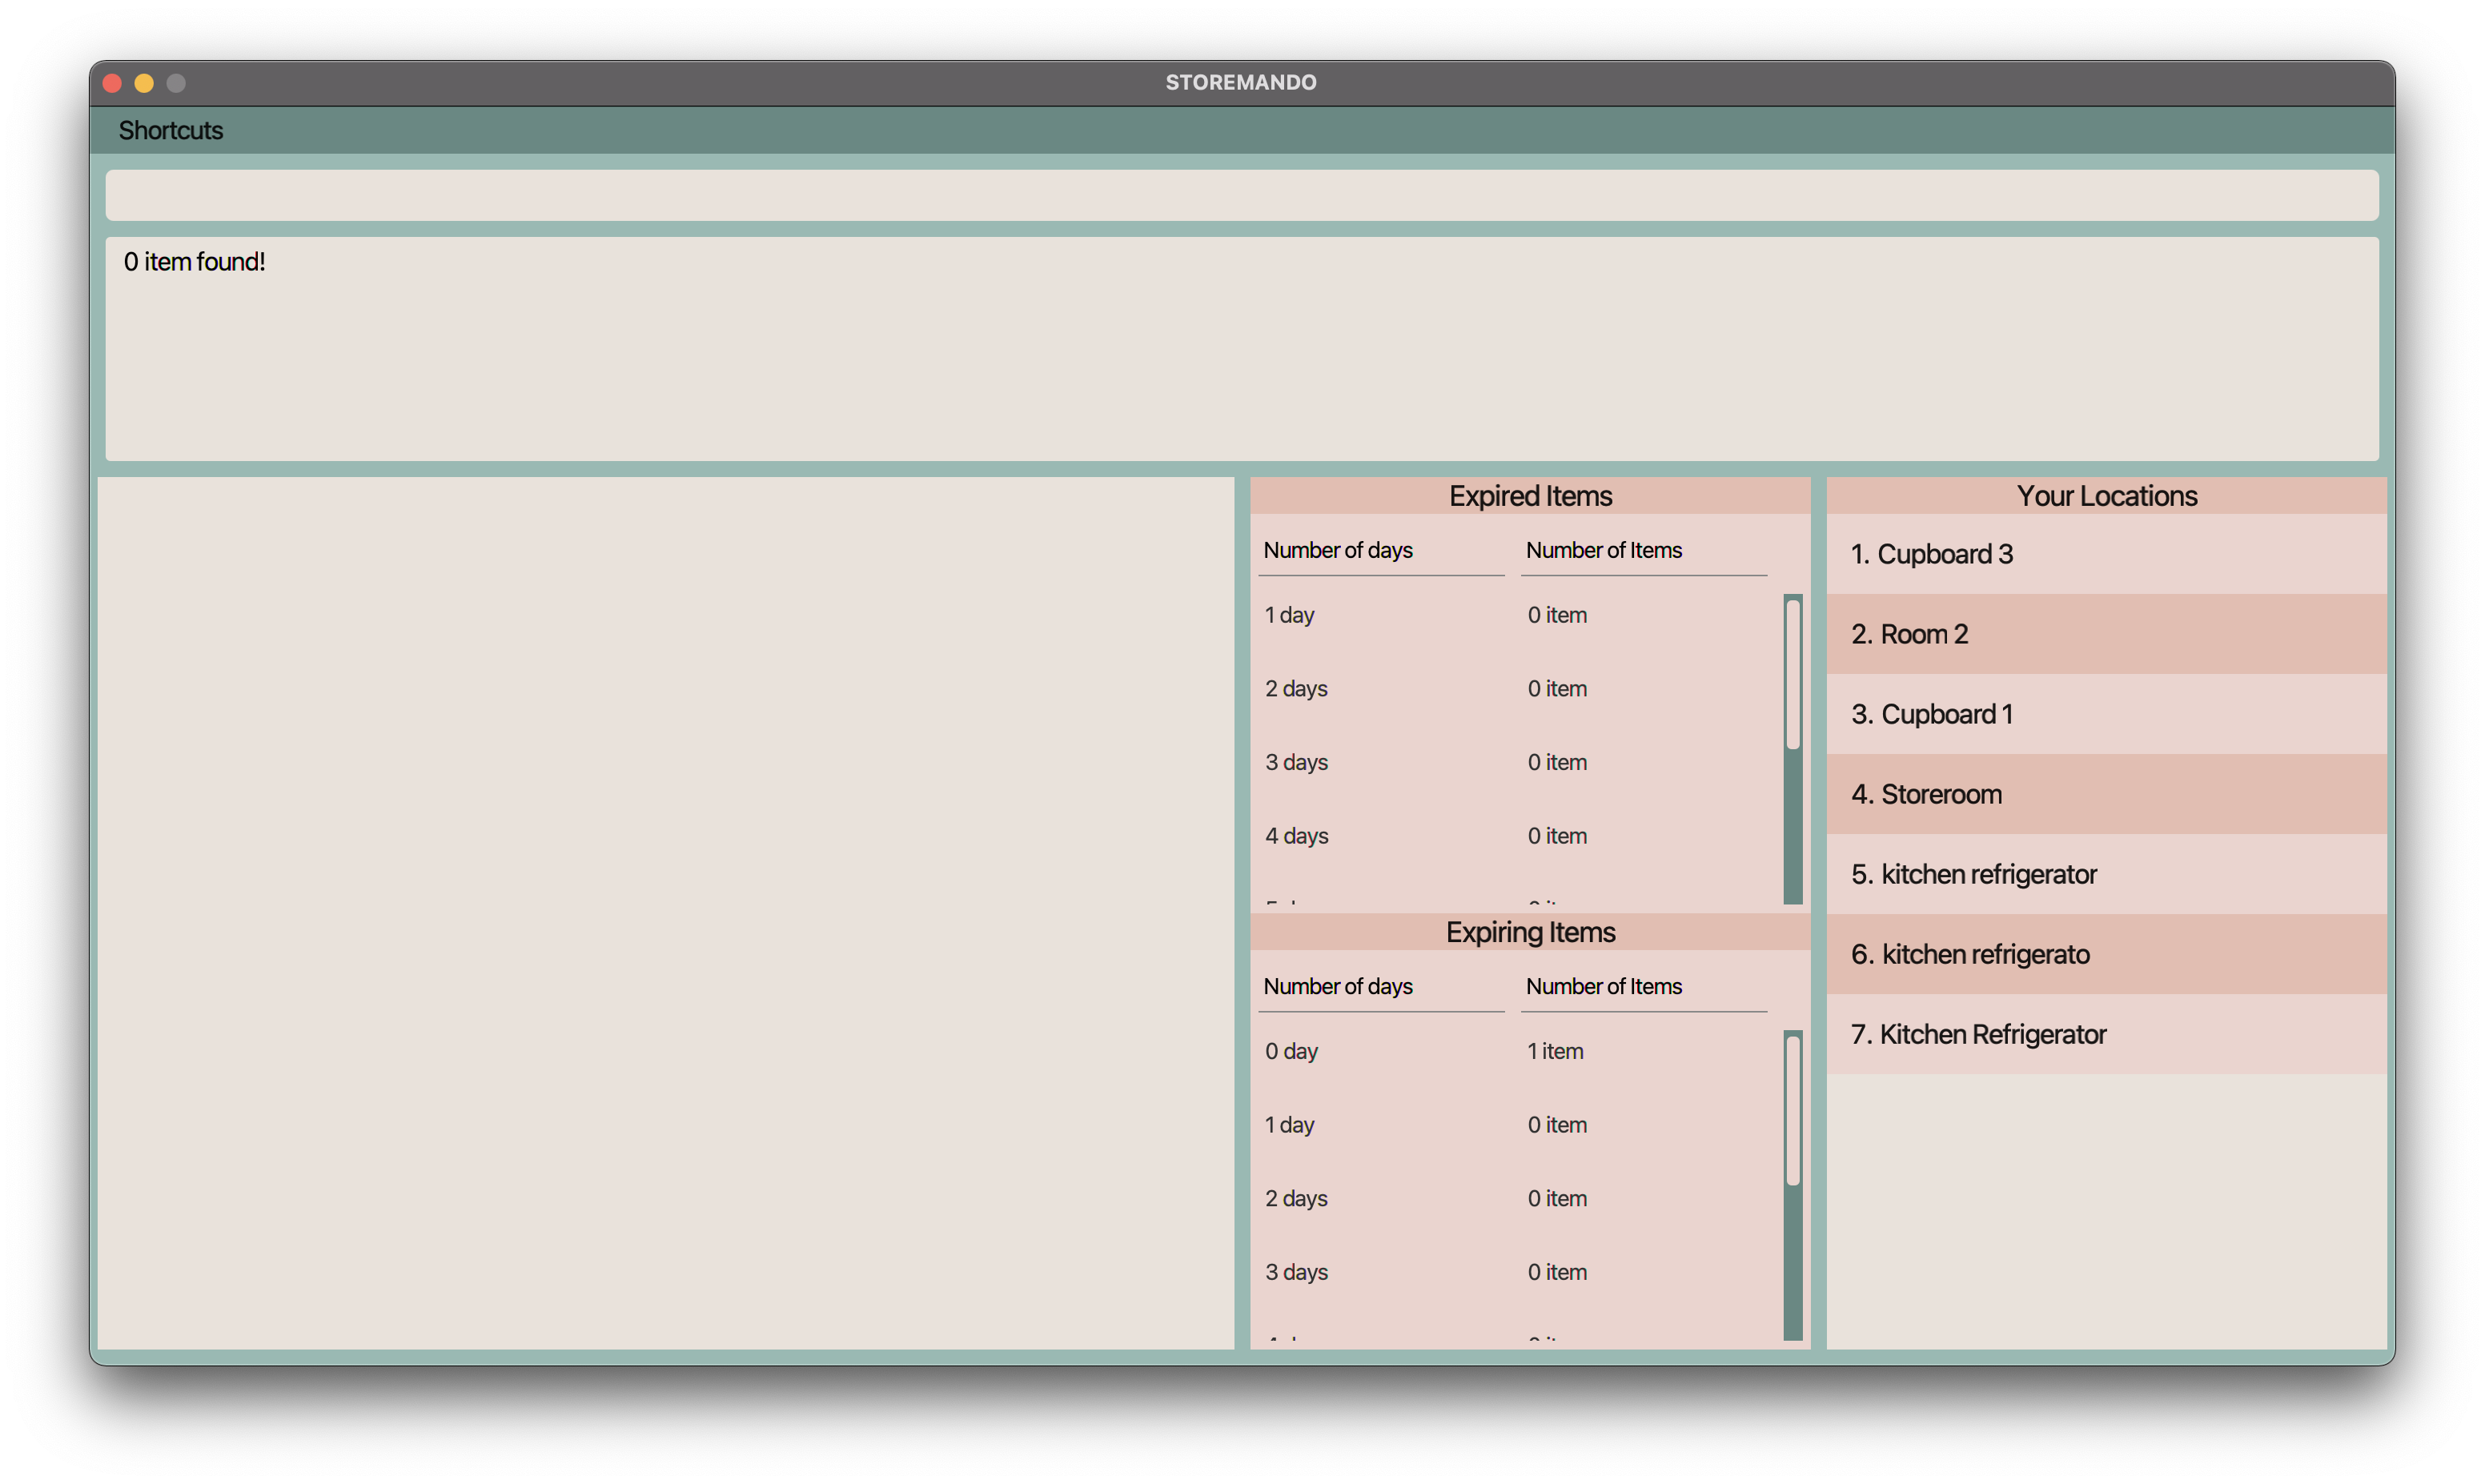2485x1484 pixels.
Task: Minimize the STOREMANDO window
Action: (x=144, y=83)
